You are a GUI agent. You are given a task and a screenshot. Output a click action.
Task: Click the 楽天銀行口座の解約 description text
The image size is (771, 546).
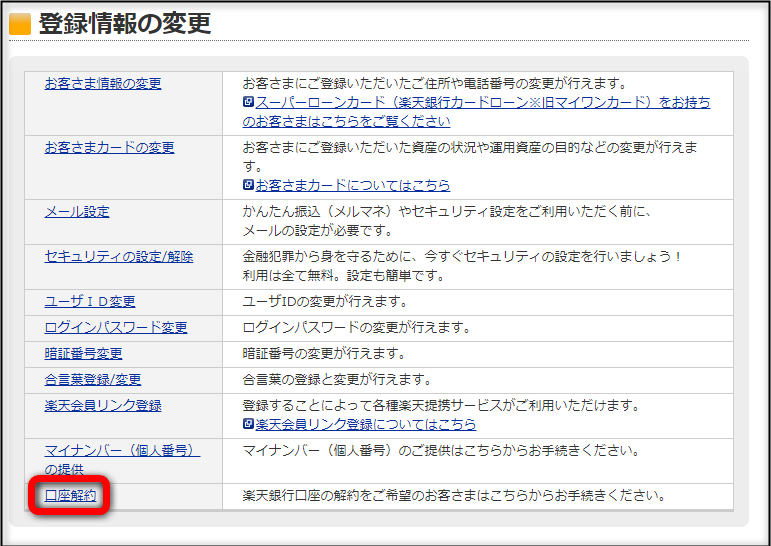(x=454, y=496)
